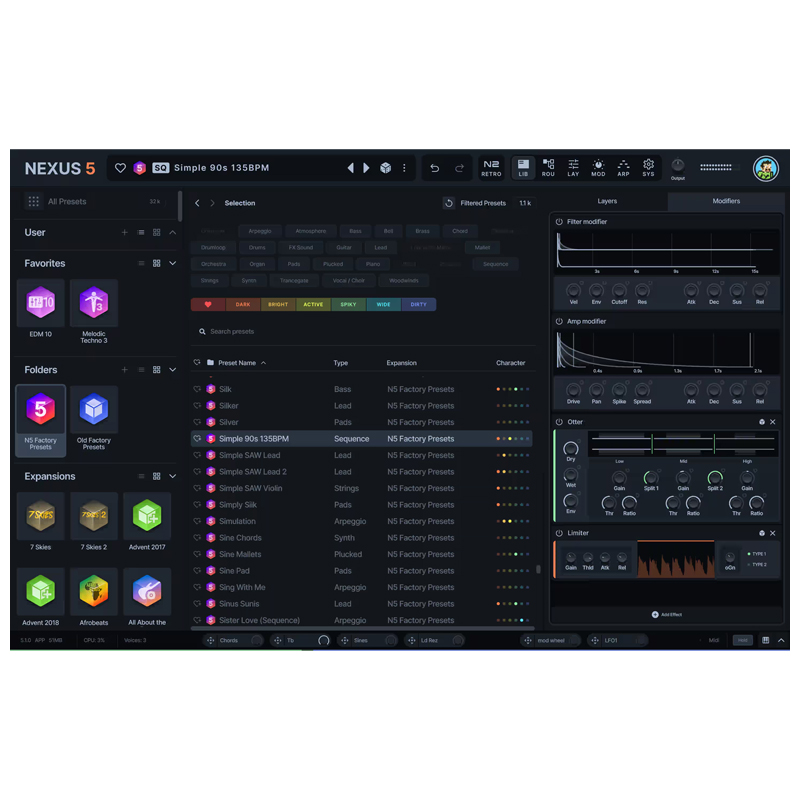Open the three-dot preset options menu
The image size is (800, 800).
pyautogui.click(x=404, y=168)
